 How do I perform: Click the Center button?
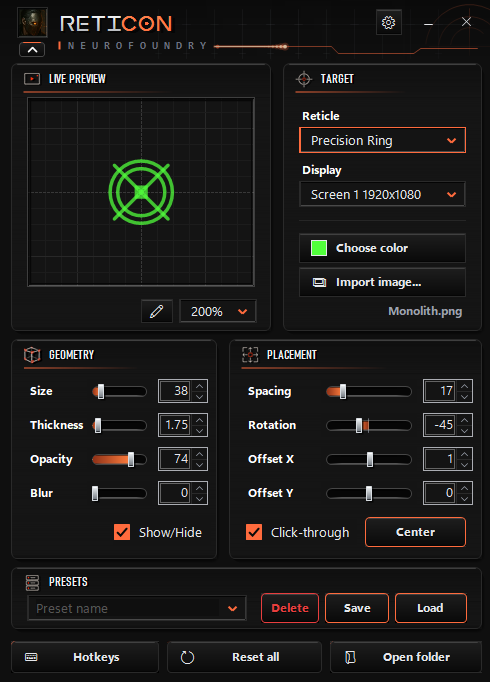415,532
